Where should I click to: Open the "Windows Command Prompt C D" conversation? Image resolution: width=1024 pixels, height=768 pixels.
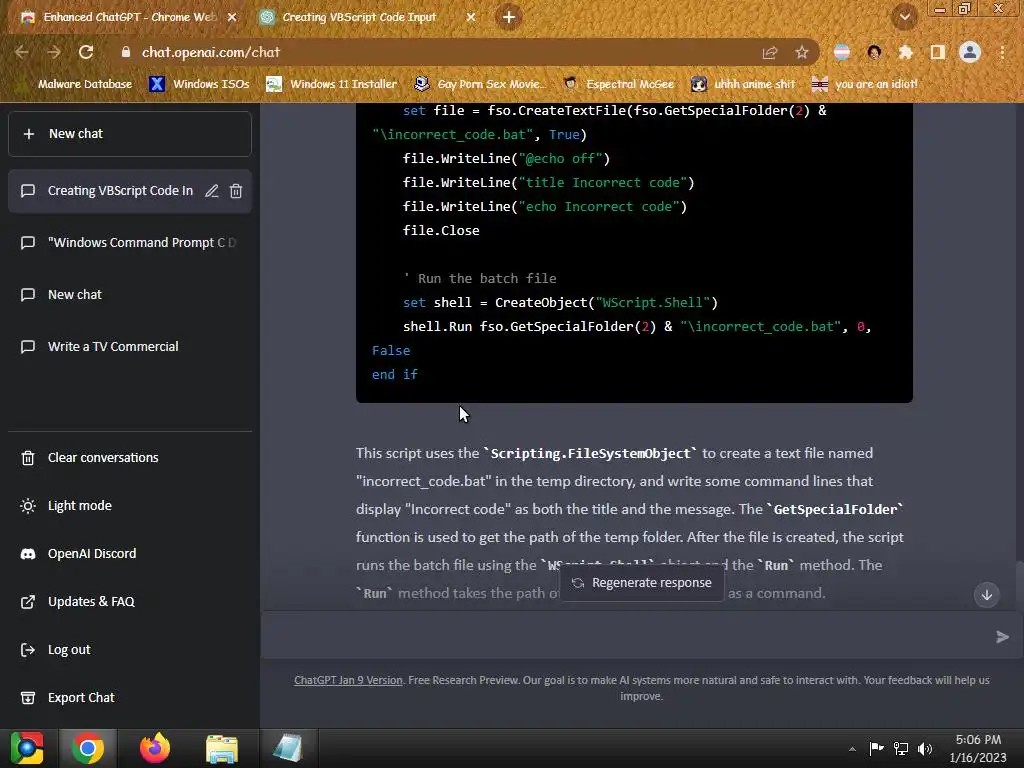pos(129,243)
